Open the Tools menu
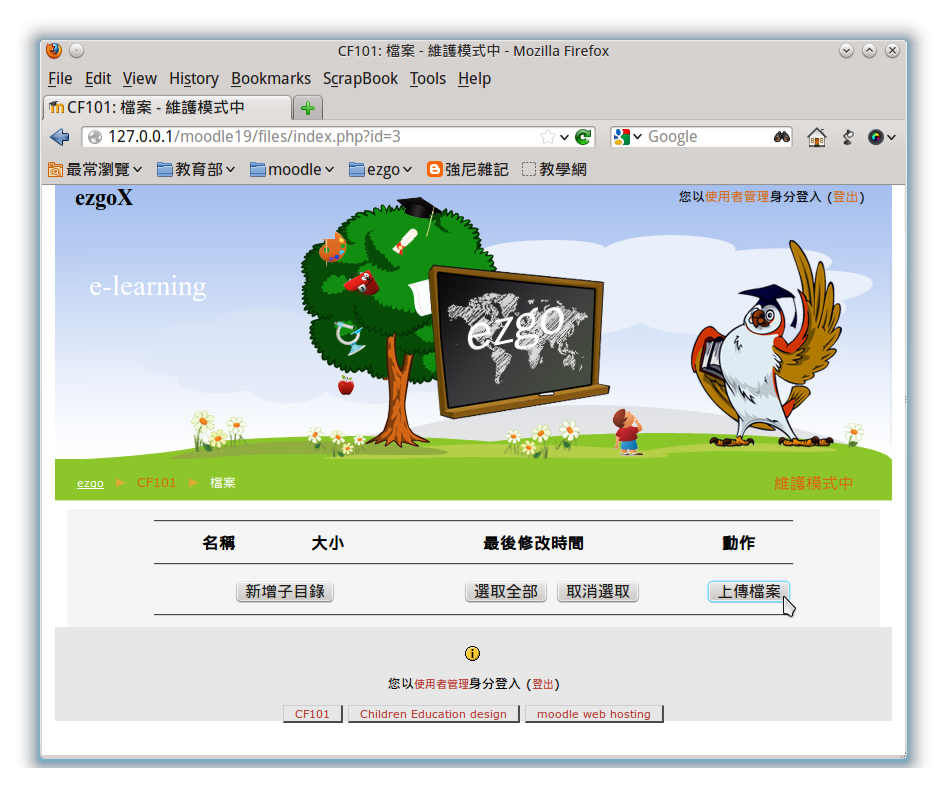 pos(428,79)
